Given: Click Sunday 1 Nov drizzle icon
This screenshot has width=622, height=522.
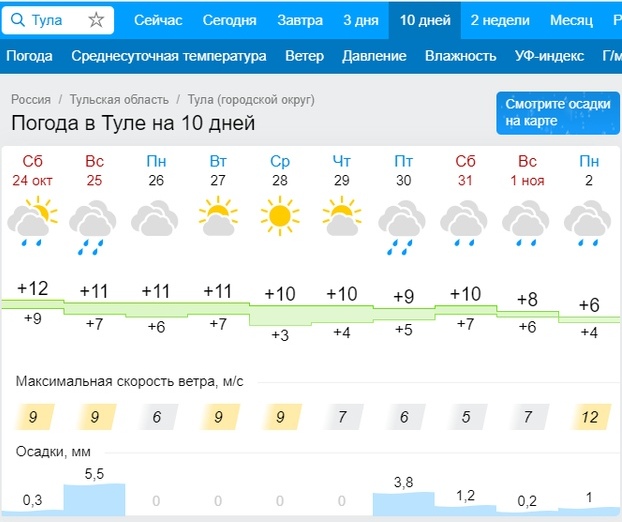Looking at the screenshot, I should pos(527,222).
